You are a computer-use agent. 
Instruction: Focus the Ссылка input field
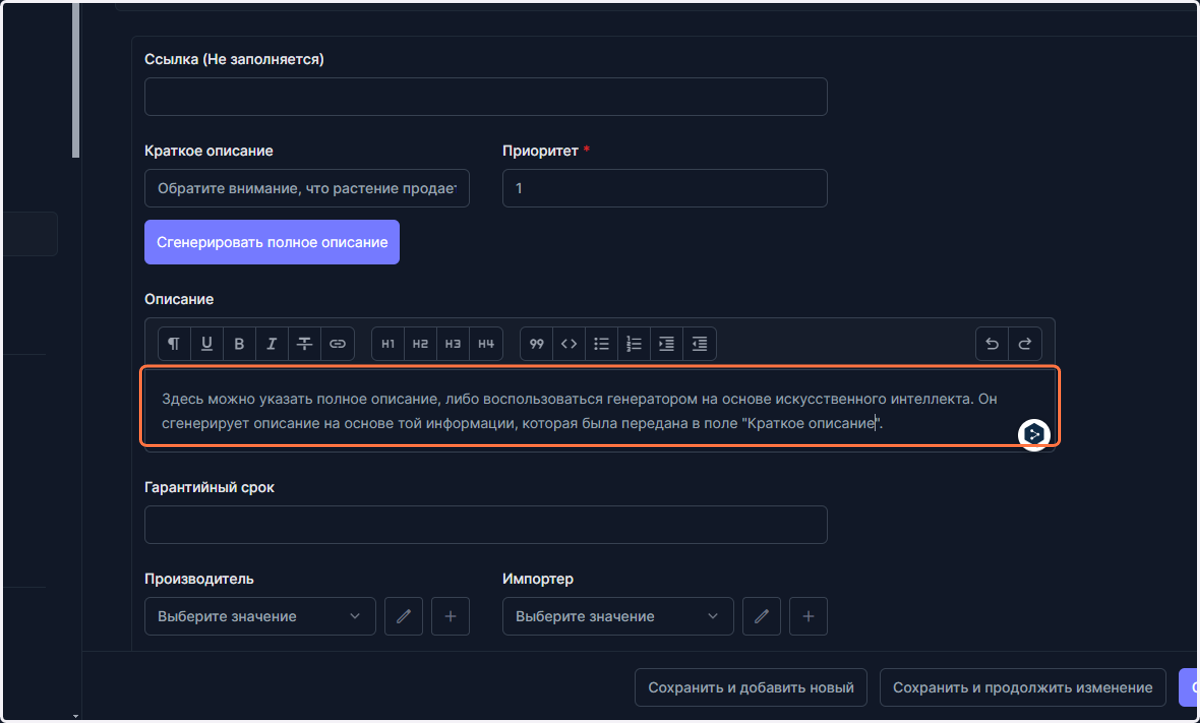coord(486,97)
